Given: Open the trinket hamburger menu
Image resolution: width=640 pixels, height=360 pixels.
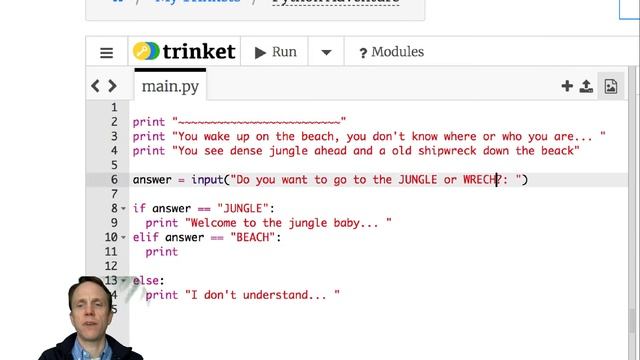Looking at the screenshot, I should coord(107,52).
